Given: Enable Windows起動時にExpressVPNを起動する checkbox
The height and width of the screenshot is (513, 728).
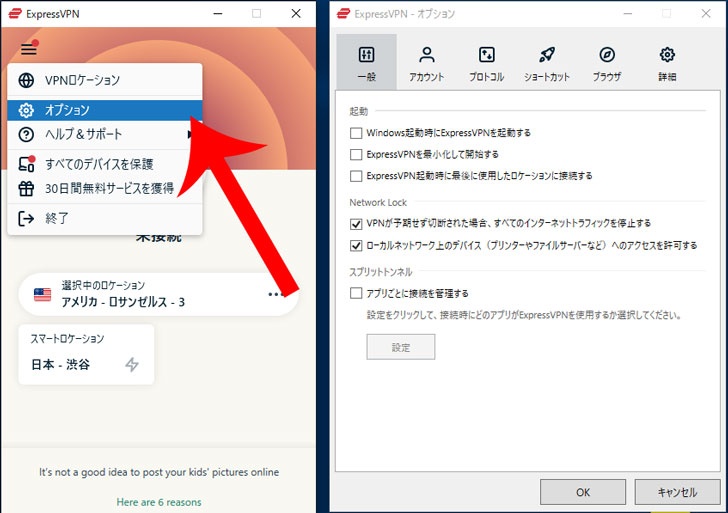Looking at the screenshot, I should [x=356, y=133].
